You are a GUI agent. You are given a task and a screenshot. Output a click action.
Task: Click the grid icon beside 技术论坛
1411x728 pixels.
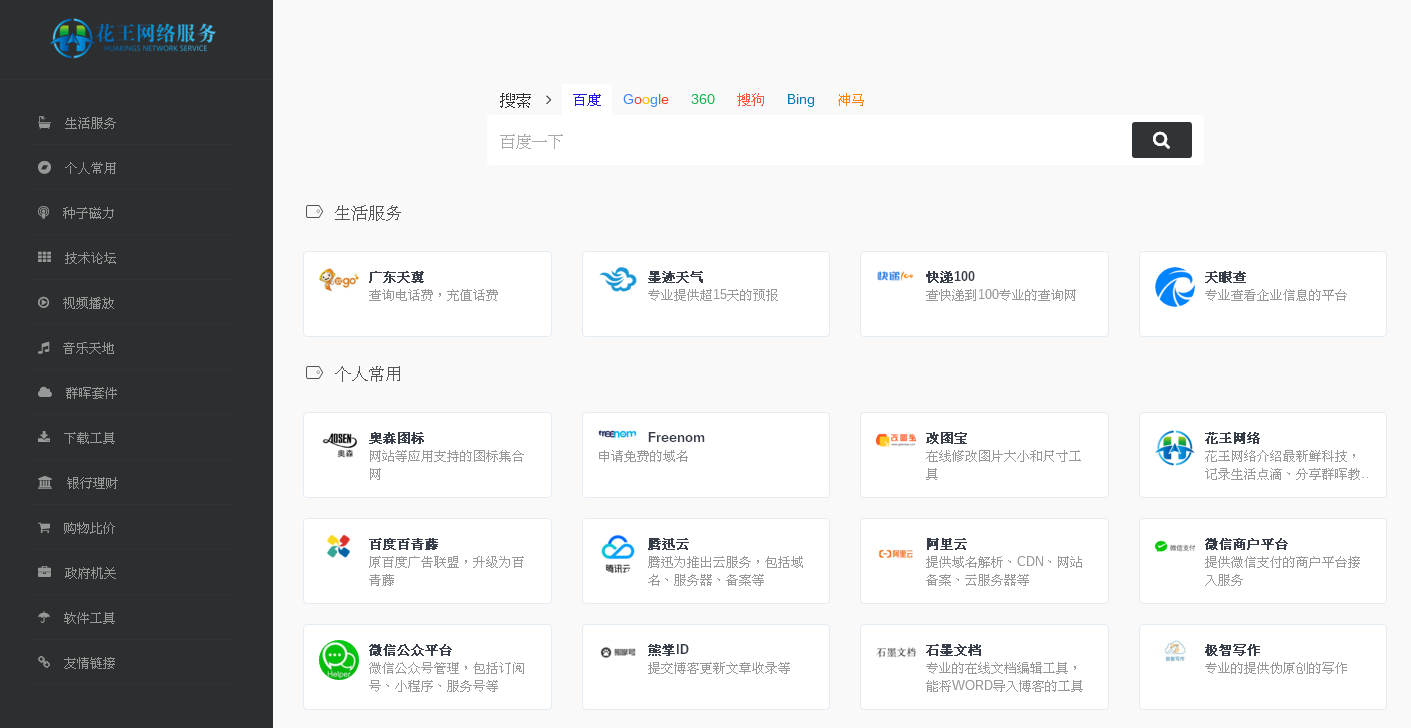44,258
